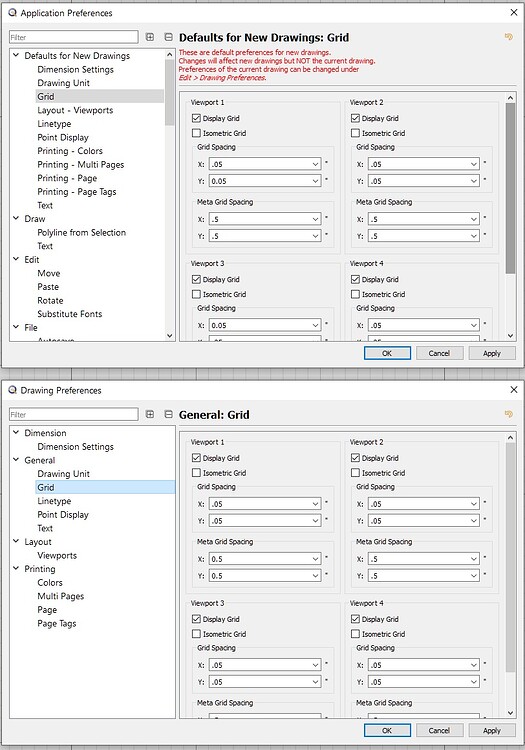Toggle Viewport 2 Display Grid in Application Preferences
Viewport: 525px width, 750px height.
coord(355,118)
